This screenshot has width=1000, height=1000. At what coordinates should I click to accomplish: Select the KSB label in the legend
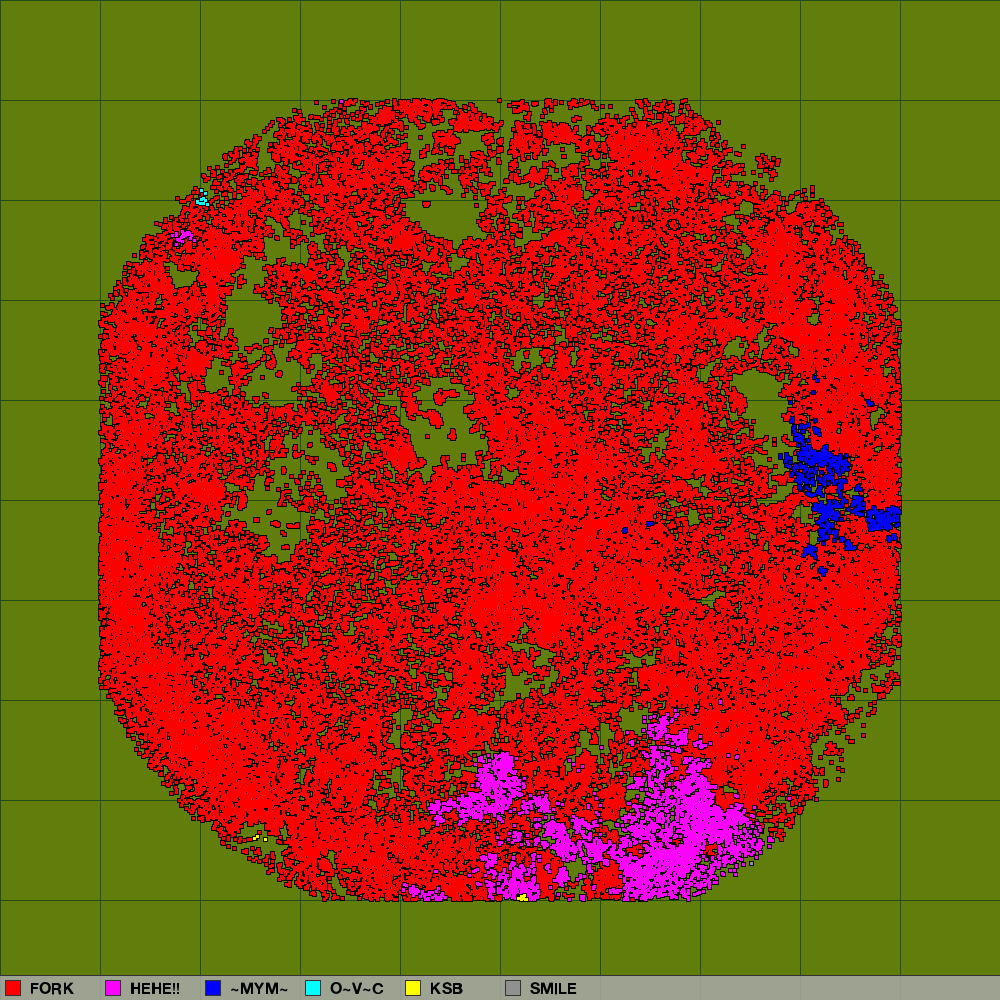(446, 988)
